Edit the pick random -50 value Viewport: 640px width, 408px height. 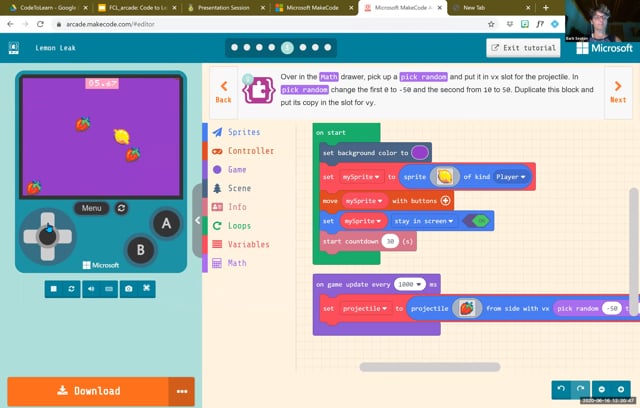point(611,308)
